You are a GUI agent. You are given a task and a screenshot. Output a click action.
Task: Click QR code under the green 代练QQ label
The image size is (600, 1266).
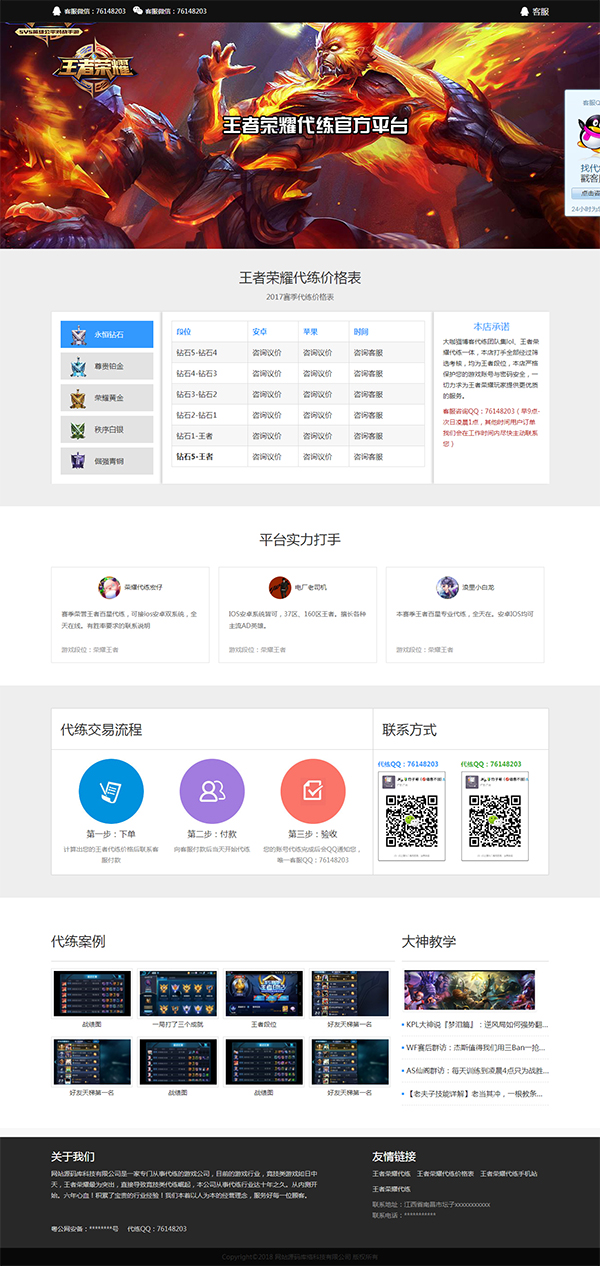[495, 819]
